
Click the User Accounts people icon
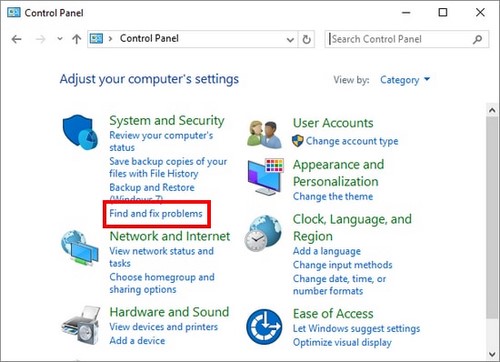[x=264, y=134]
